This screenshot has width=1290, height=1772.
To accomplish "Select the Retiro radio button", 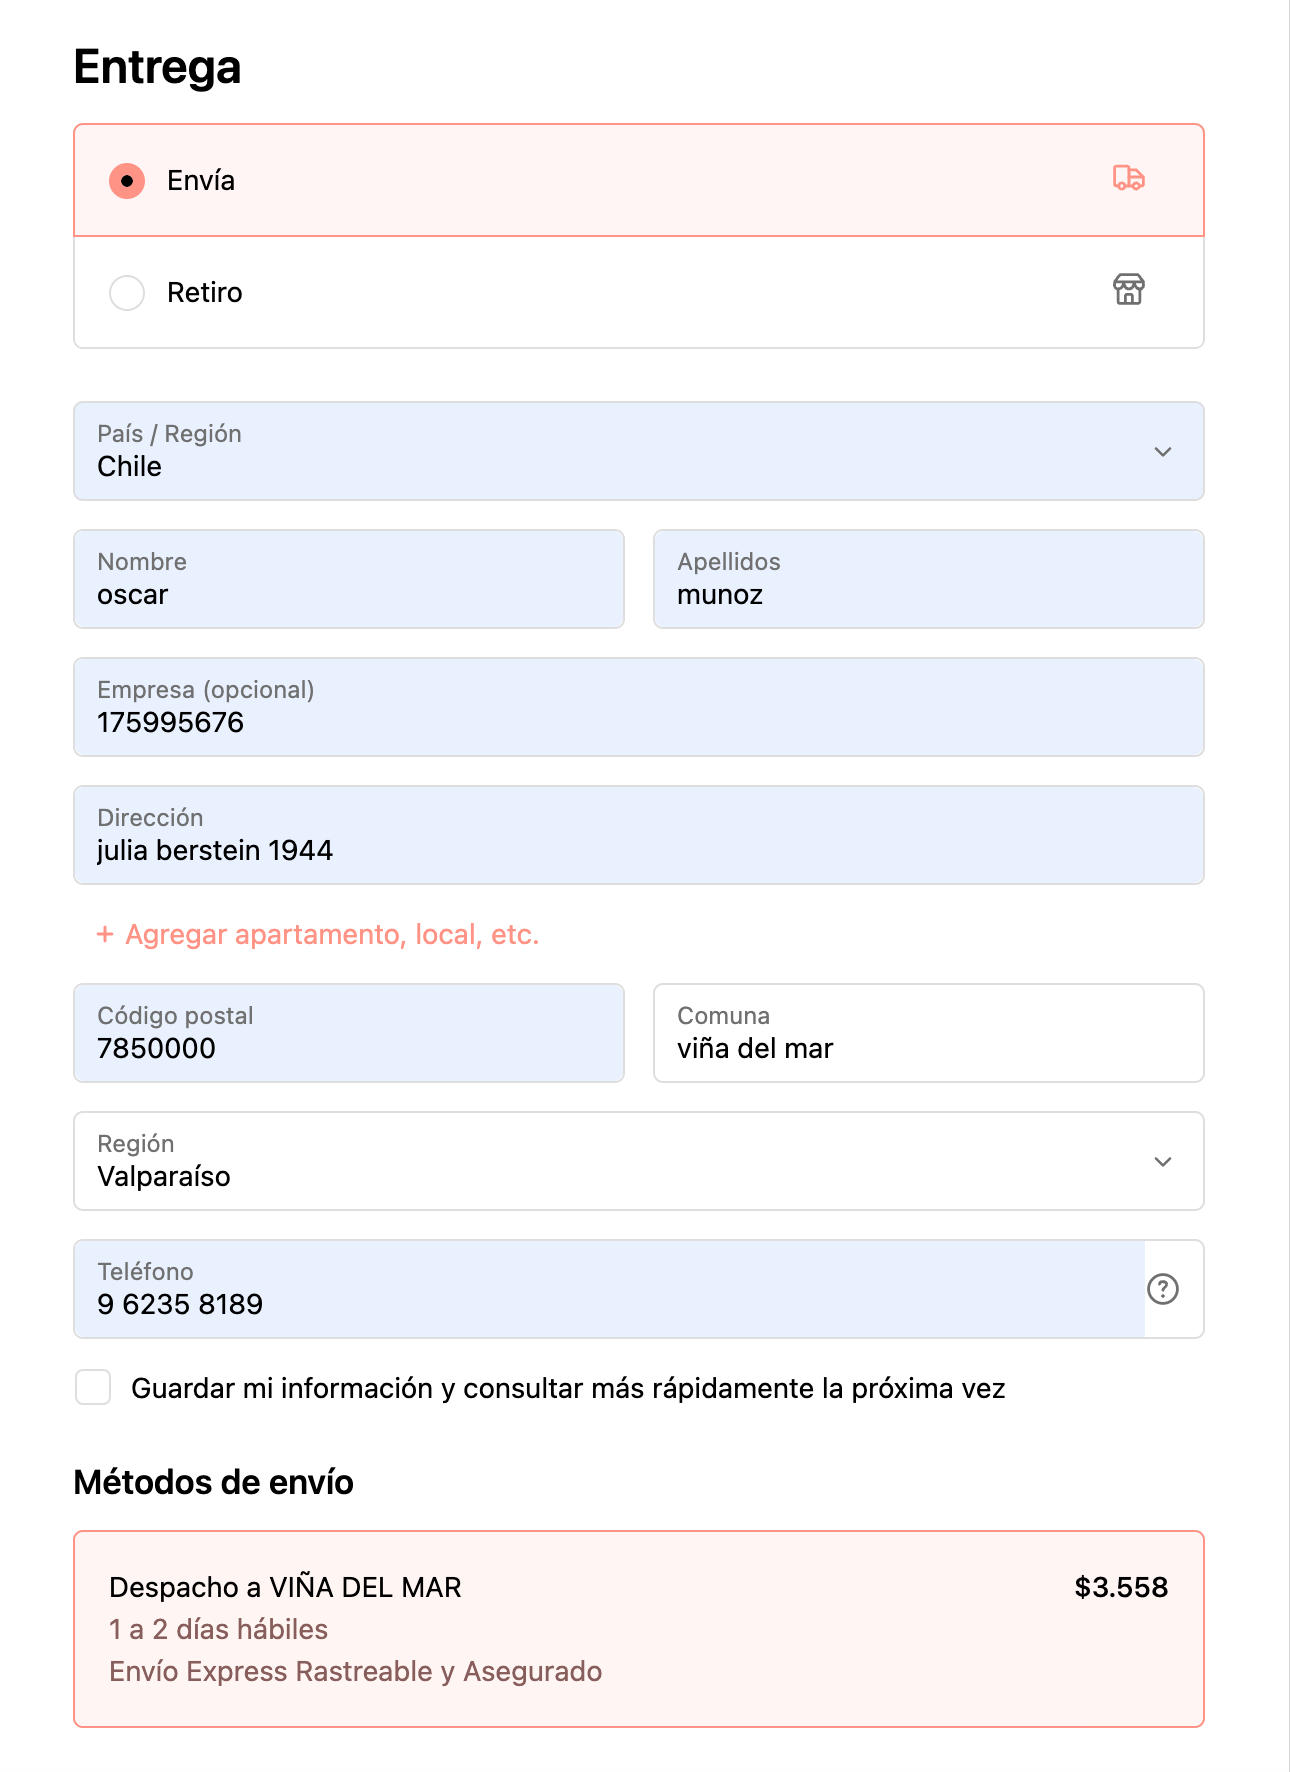I will [x=127, y=293].
